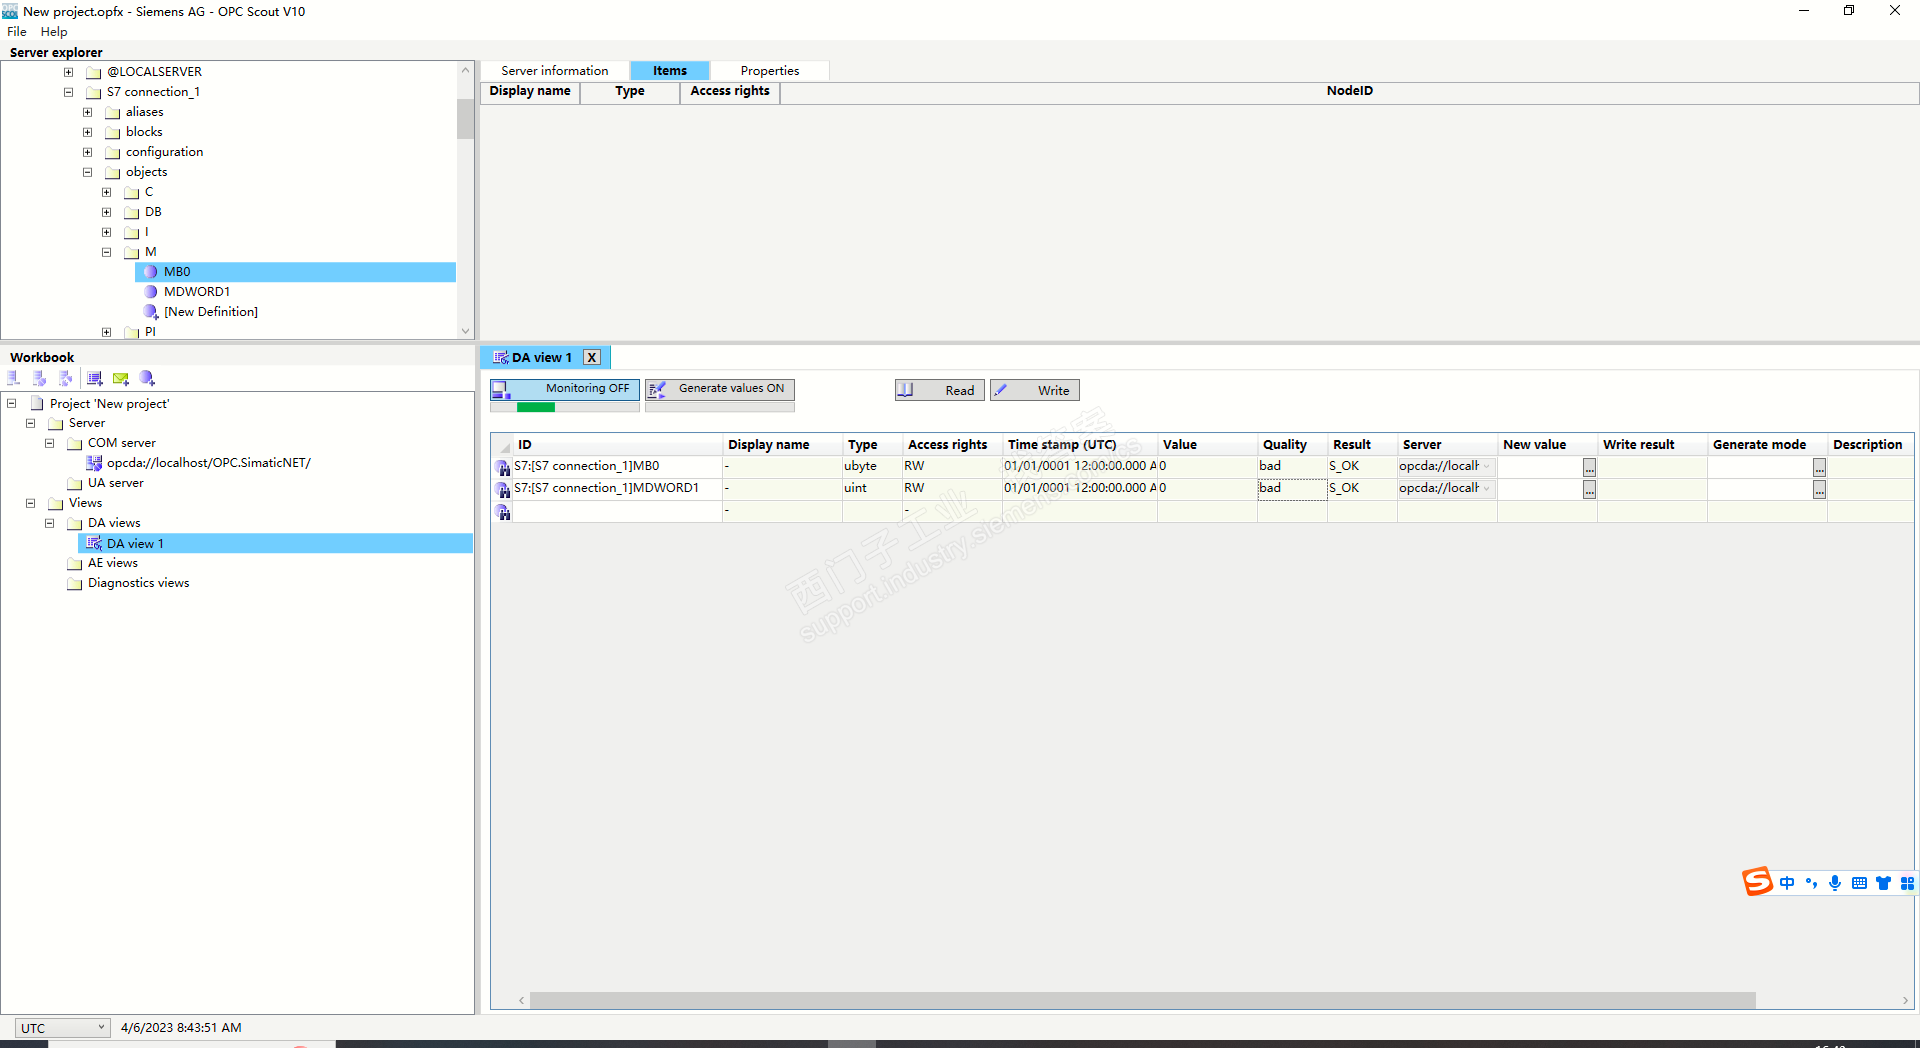Image resolution: width=1920 pixels, height=1048 pixels.
Task: Add a new item with sphere-plus icon
Action: [x=148, y=378]
